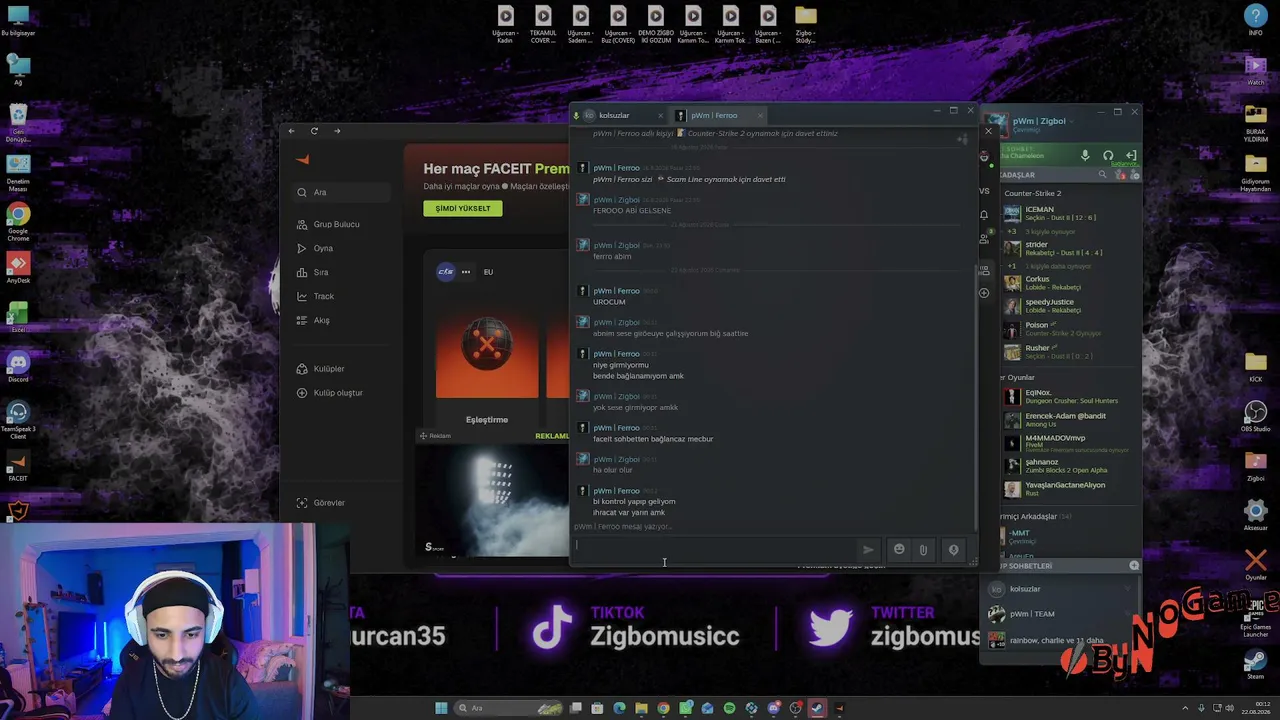Leave voice chat via the exit icon

pyautogui.click(x=1131, y=155)
